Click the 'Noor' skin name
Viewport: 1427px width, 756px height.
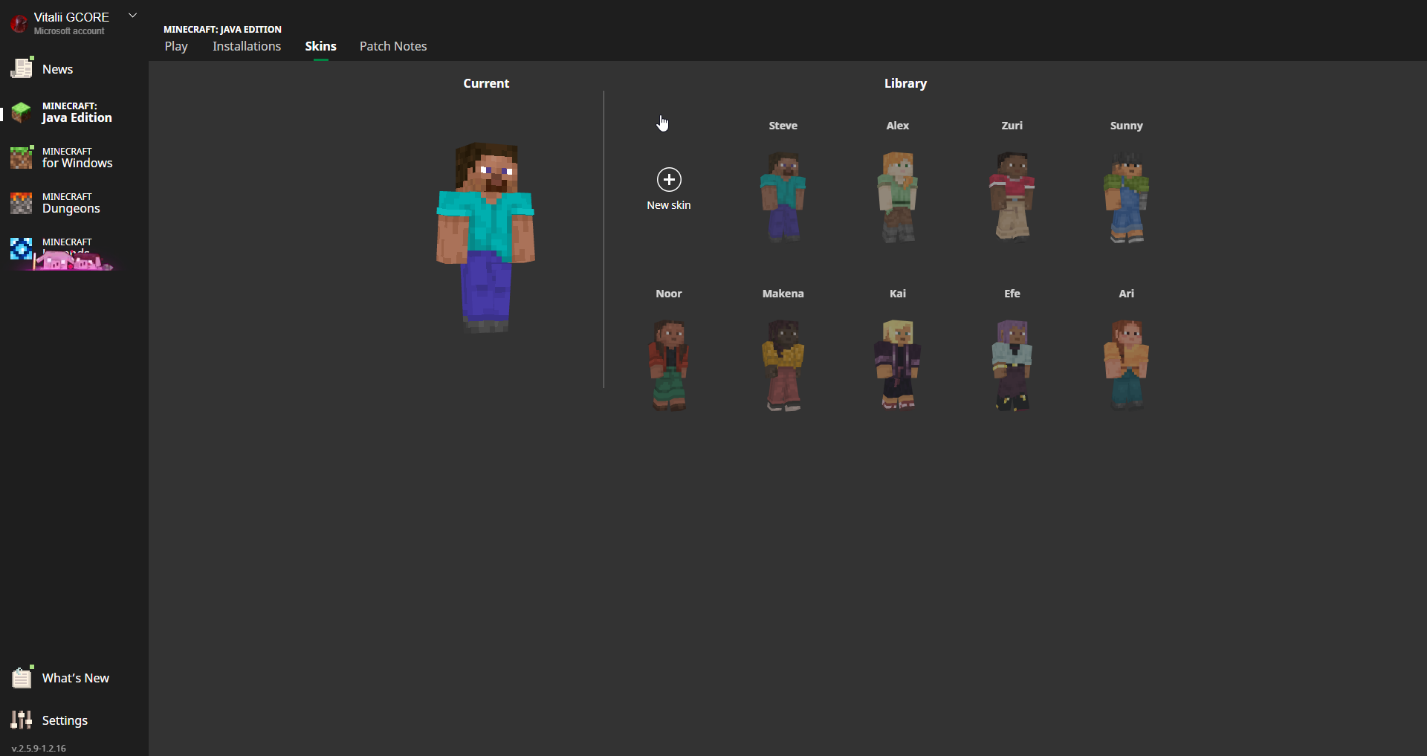coord(669,294)
